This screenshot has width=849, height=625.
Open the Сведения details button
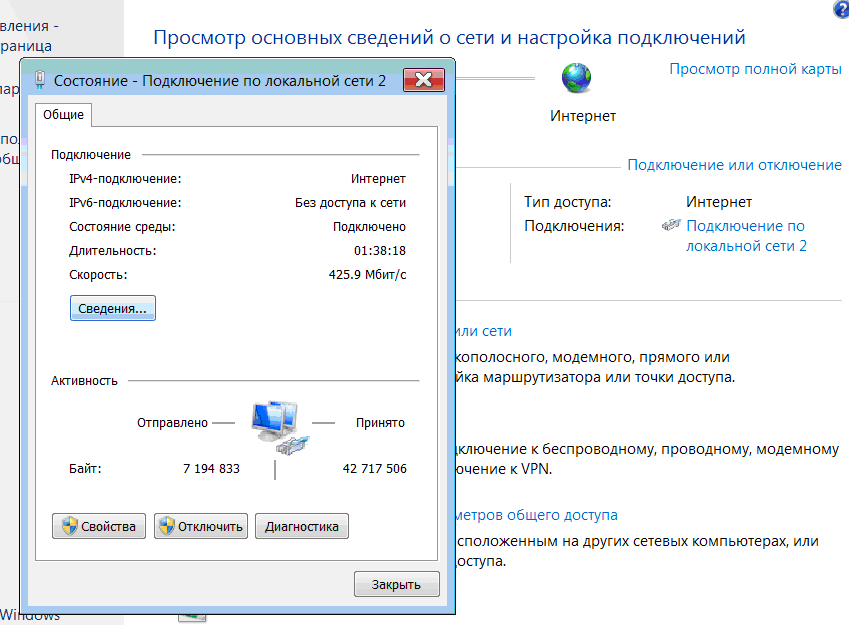(x=113, y=308)
